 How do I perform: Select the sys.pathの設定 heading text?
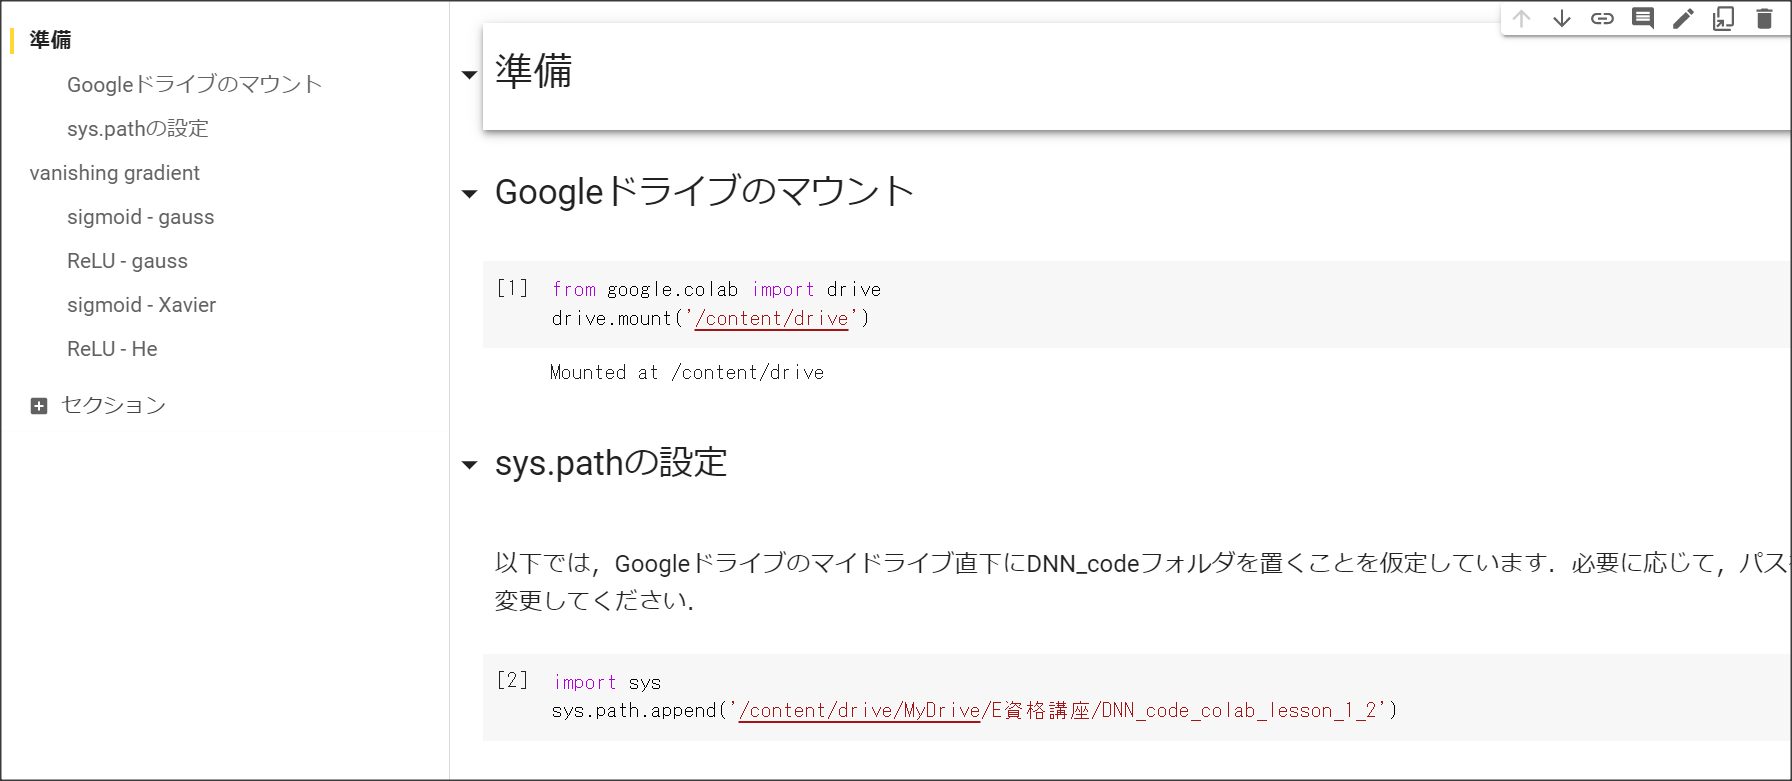(x=611, y=463)
